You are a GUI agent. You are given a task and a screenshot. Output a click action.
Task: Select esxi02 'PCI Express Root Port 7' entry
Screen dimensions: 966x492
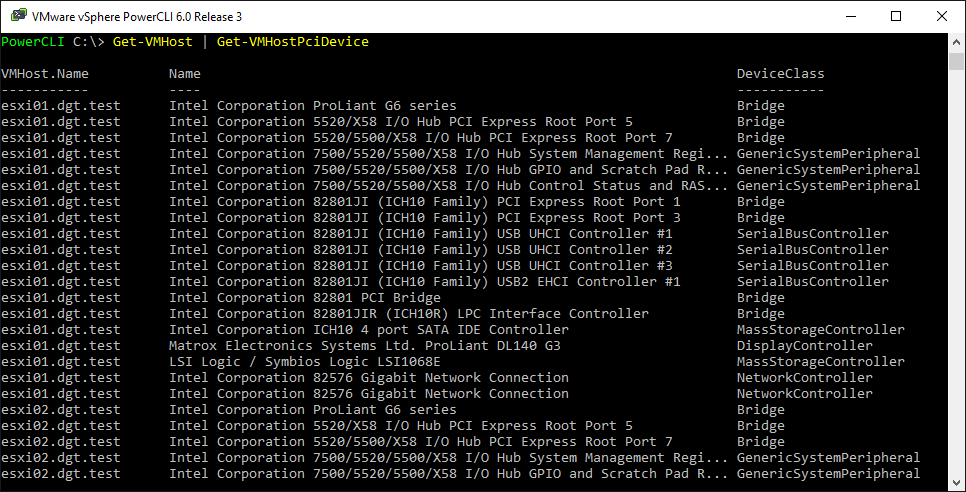click(421, 442)
